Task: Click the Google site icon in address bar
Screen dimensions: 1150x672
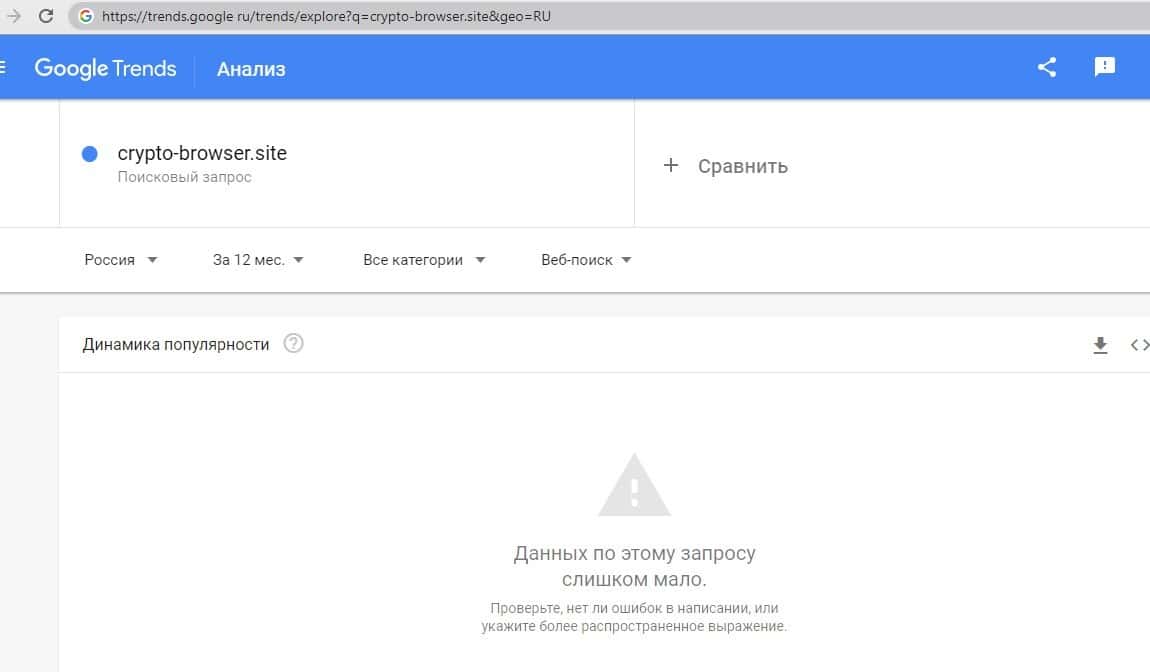Action: (86, 16)
